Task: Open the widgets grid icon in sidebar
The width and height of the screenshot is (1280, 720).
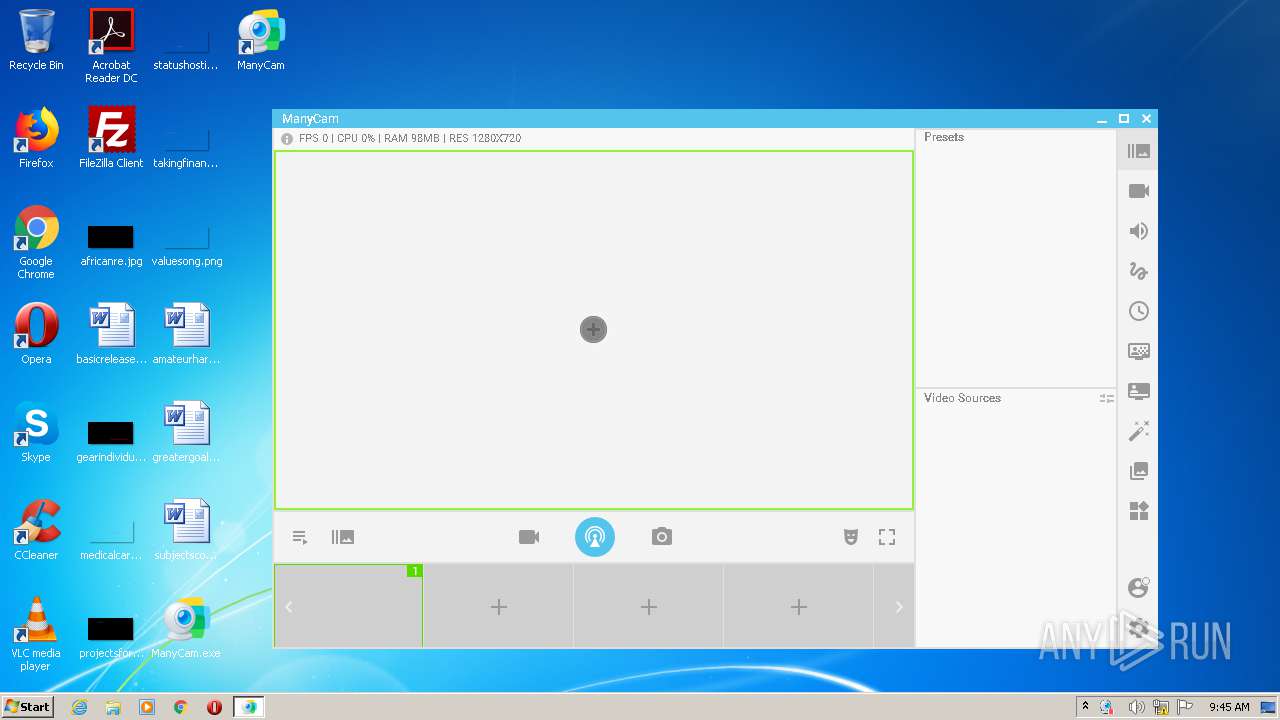Action: coord(1138,511)
